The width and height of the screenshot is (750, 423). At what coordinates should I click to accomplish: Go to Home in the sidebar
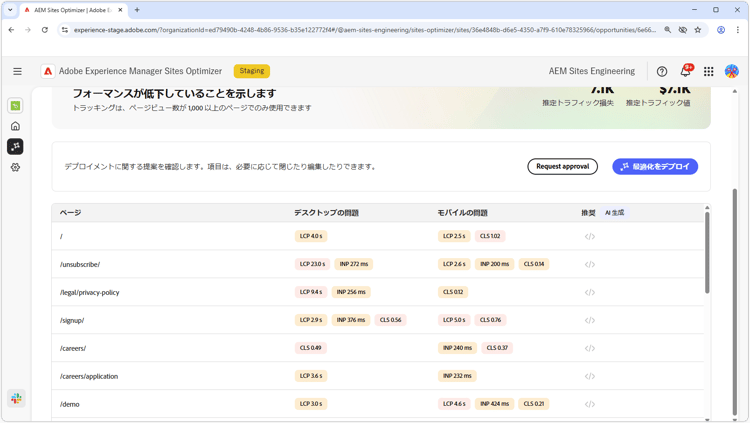point(15,126)
